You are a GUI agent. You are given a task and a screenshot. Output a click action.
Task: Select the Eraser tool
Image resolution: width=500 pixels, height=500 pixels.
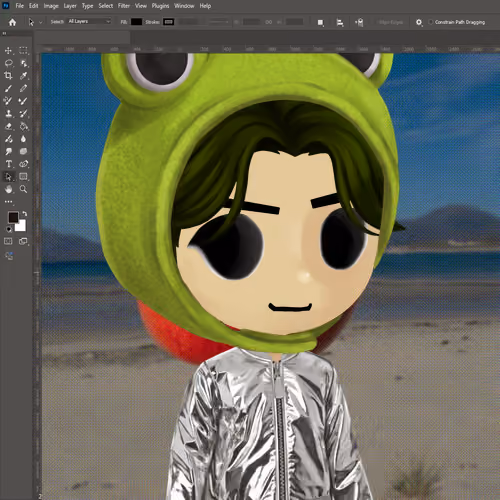[8, 126]
